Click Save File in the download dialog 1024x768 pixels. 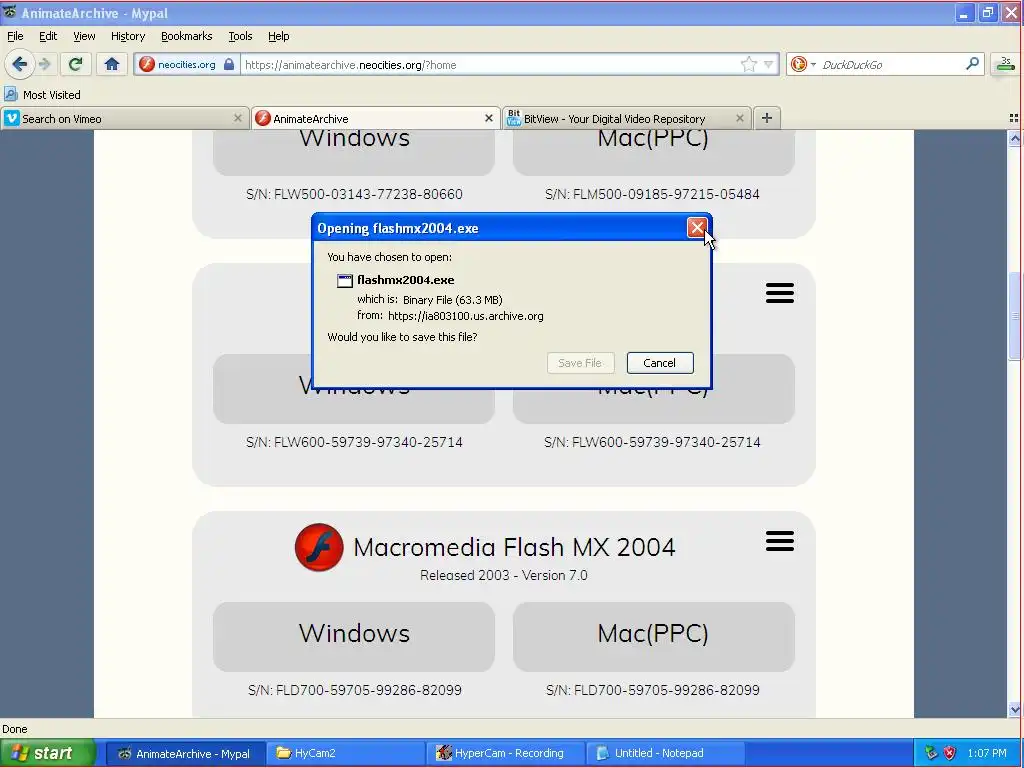[580, 363]
